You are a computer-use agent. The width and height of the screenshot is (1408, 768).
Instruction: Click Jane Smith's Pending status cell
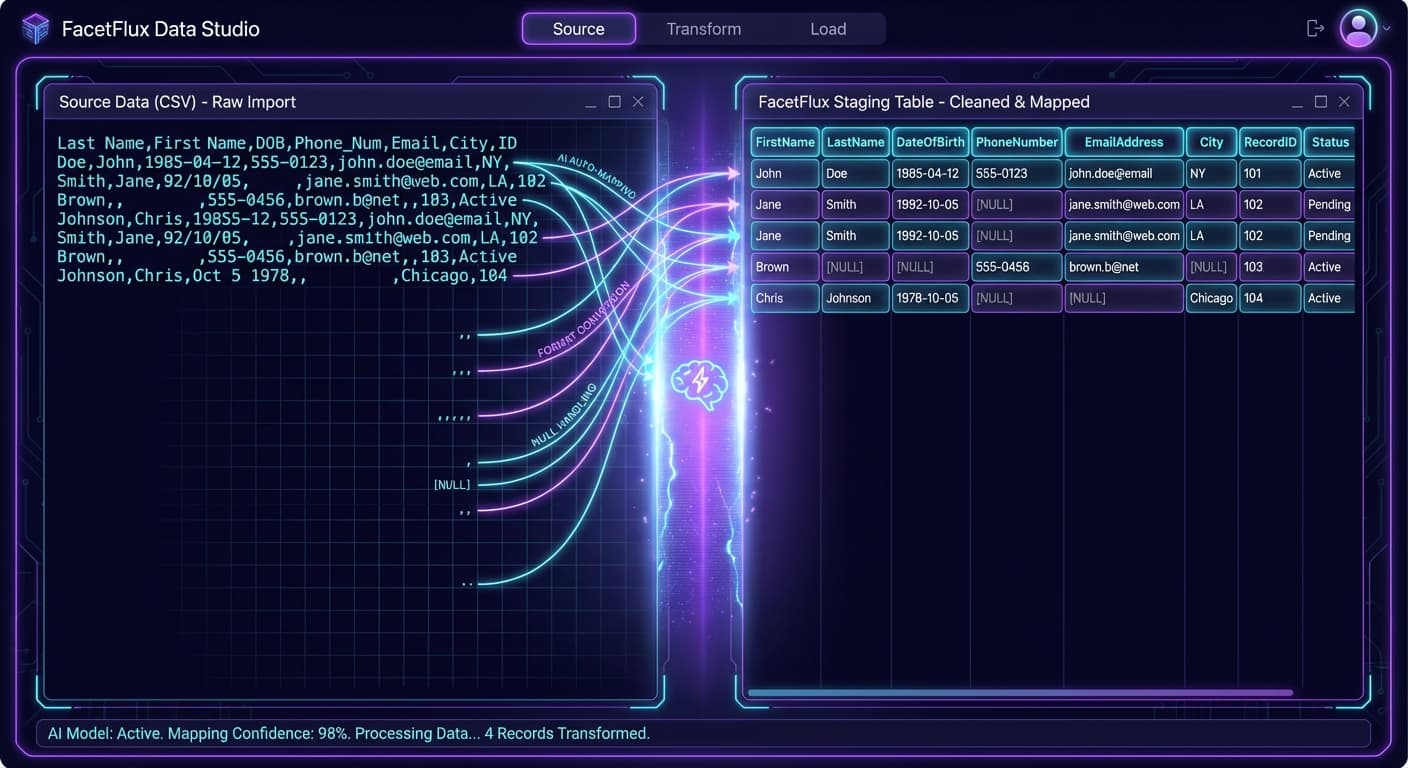(1328, 204)
